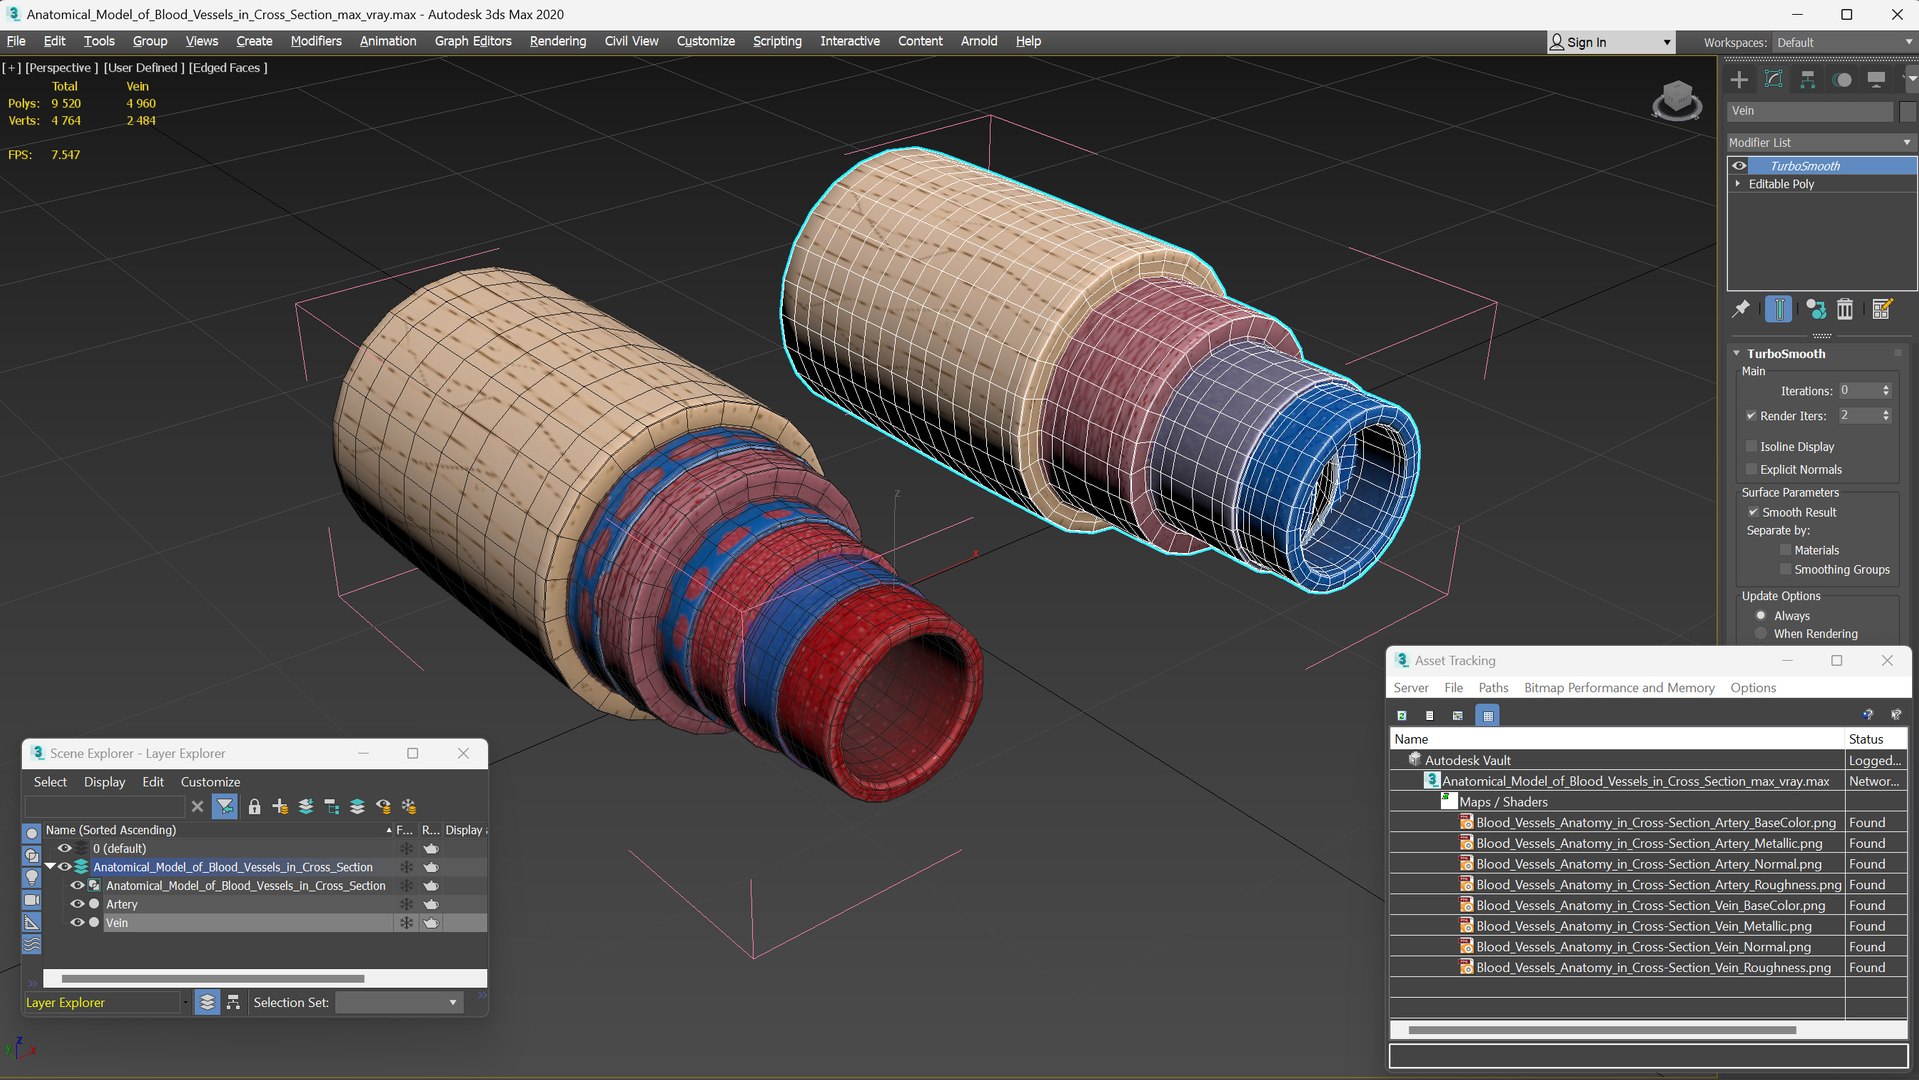Open Scene Explorer Customize menu
The width and height of the screenshot is (1919, 1080).
coord(210,782)
